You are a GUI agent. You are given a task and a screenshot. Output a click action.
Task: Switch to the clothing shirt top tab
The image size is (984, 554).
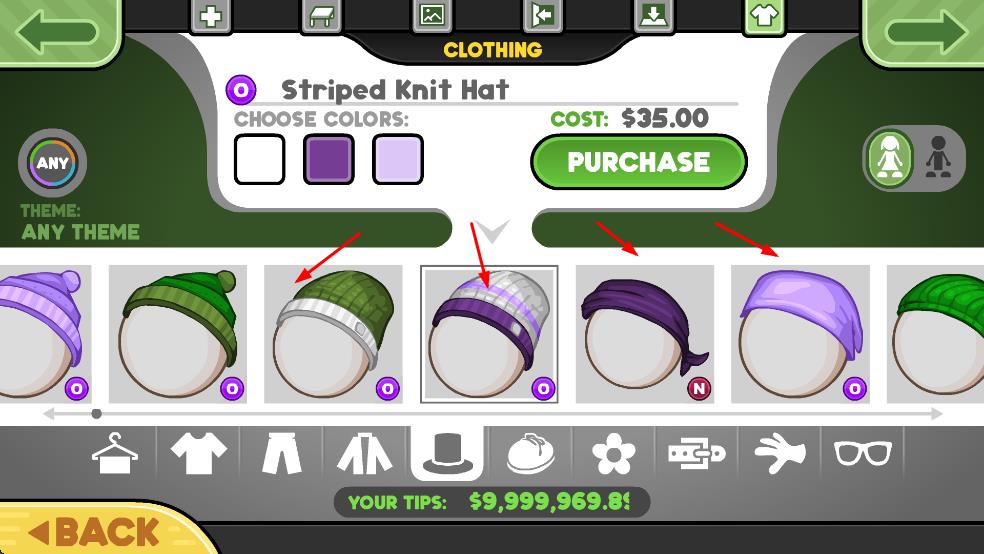point(764,16)
